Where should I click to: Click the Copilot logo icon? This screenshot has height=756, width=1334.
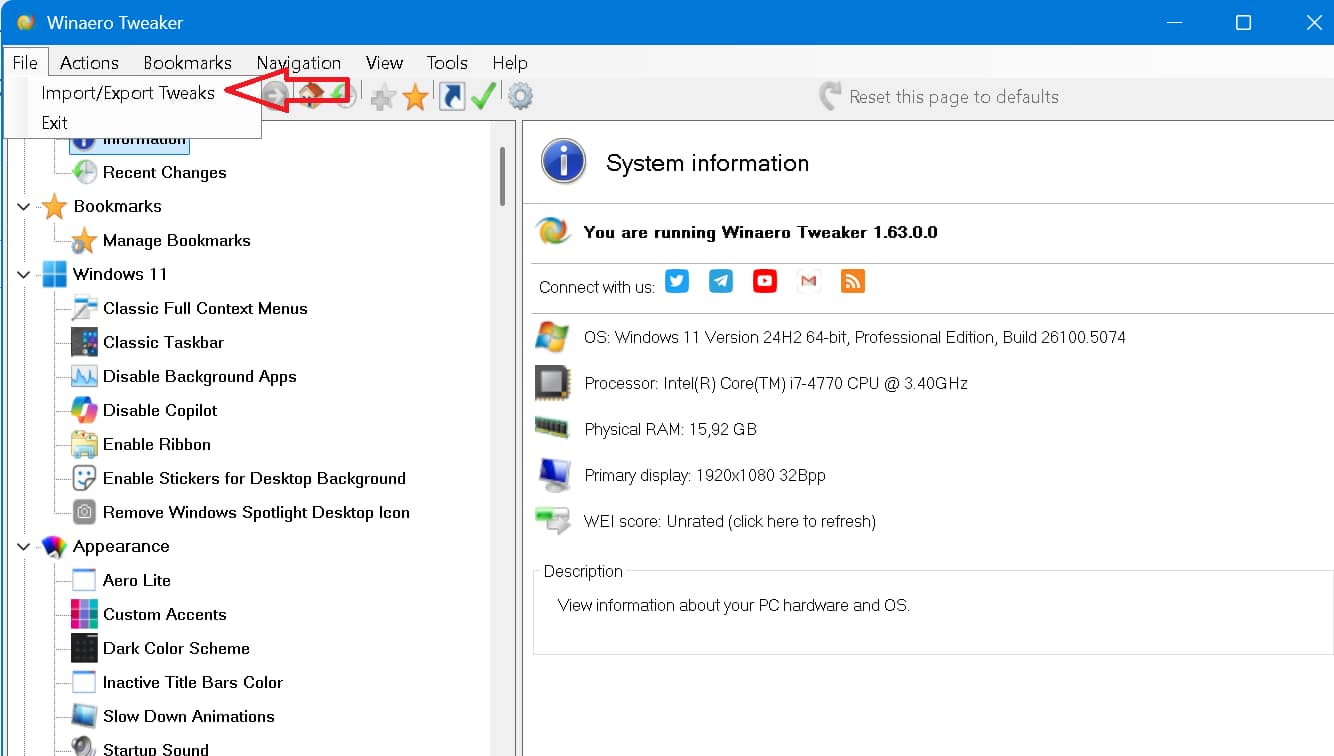click(84, 410)
